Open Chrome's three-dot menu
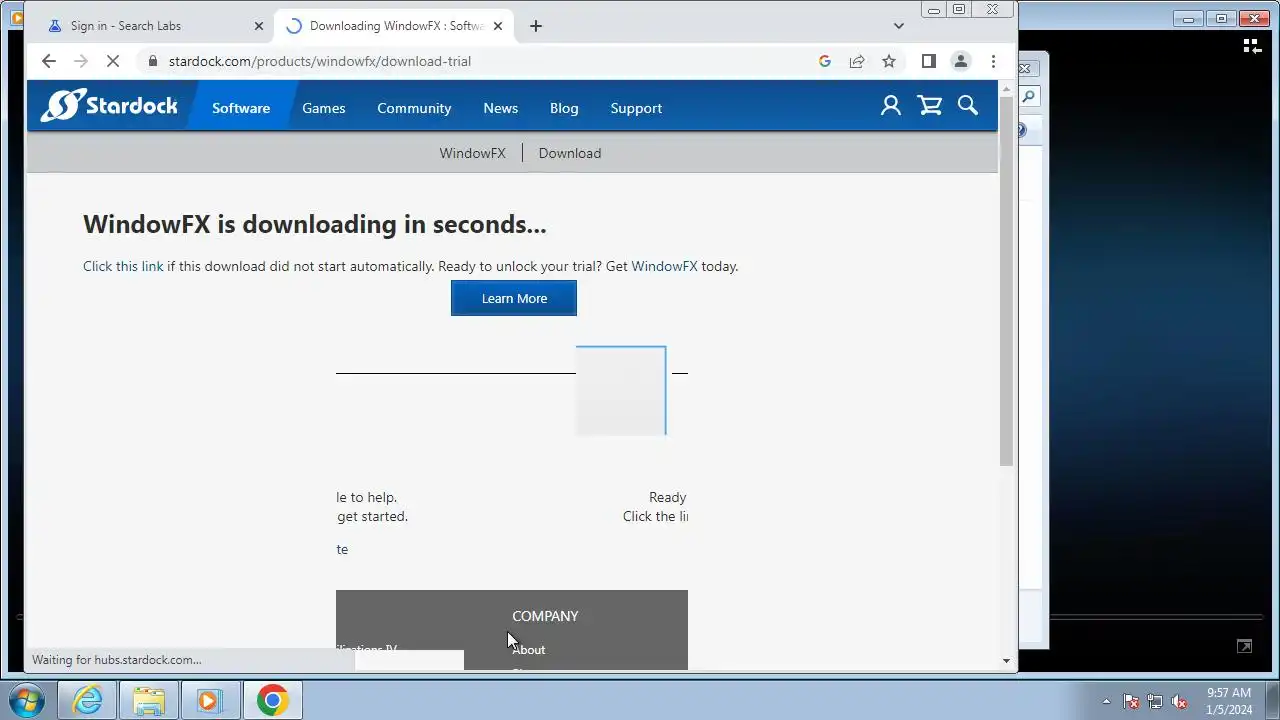The image size is (1280, 720). click(x=993, y=61)
